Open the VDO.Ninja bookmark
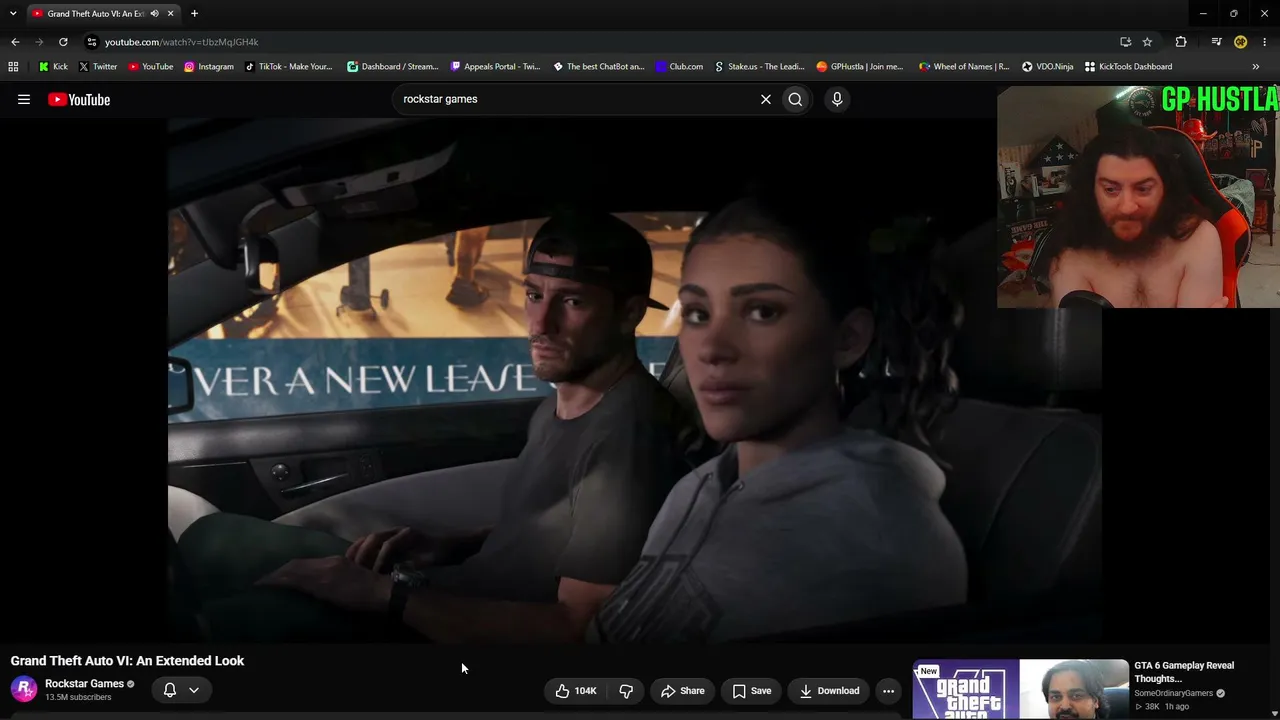The width and height of the screenshot is (1280, 720). click(x=1047, y=67)
